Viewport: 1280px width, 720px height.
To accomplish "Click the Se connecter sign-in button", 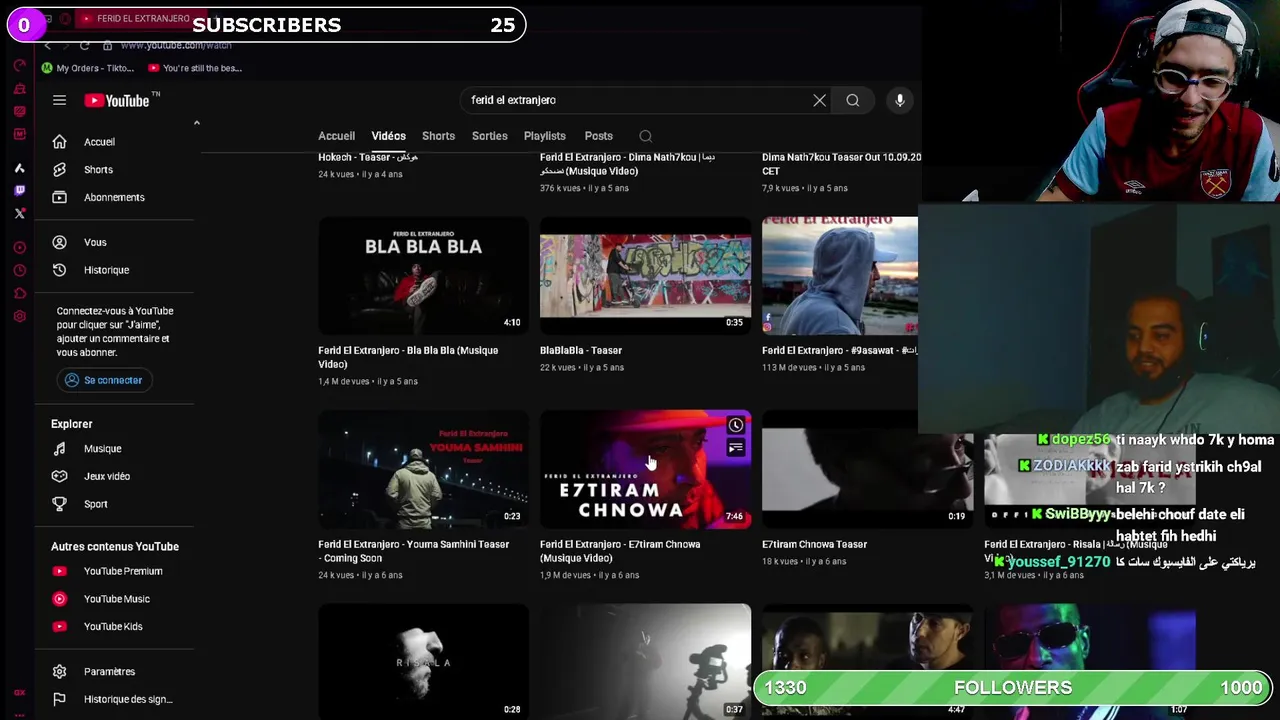I will coord(104,380).
